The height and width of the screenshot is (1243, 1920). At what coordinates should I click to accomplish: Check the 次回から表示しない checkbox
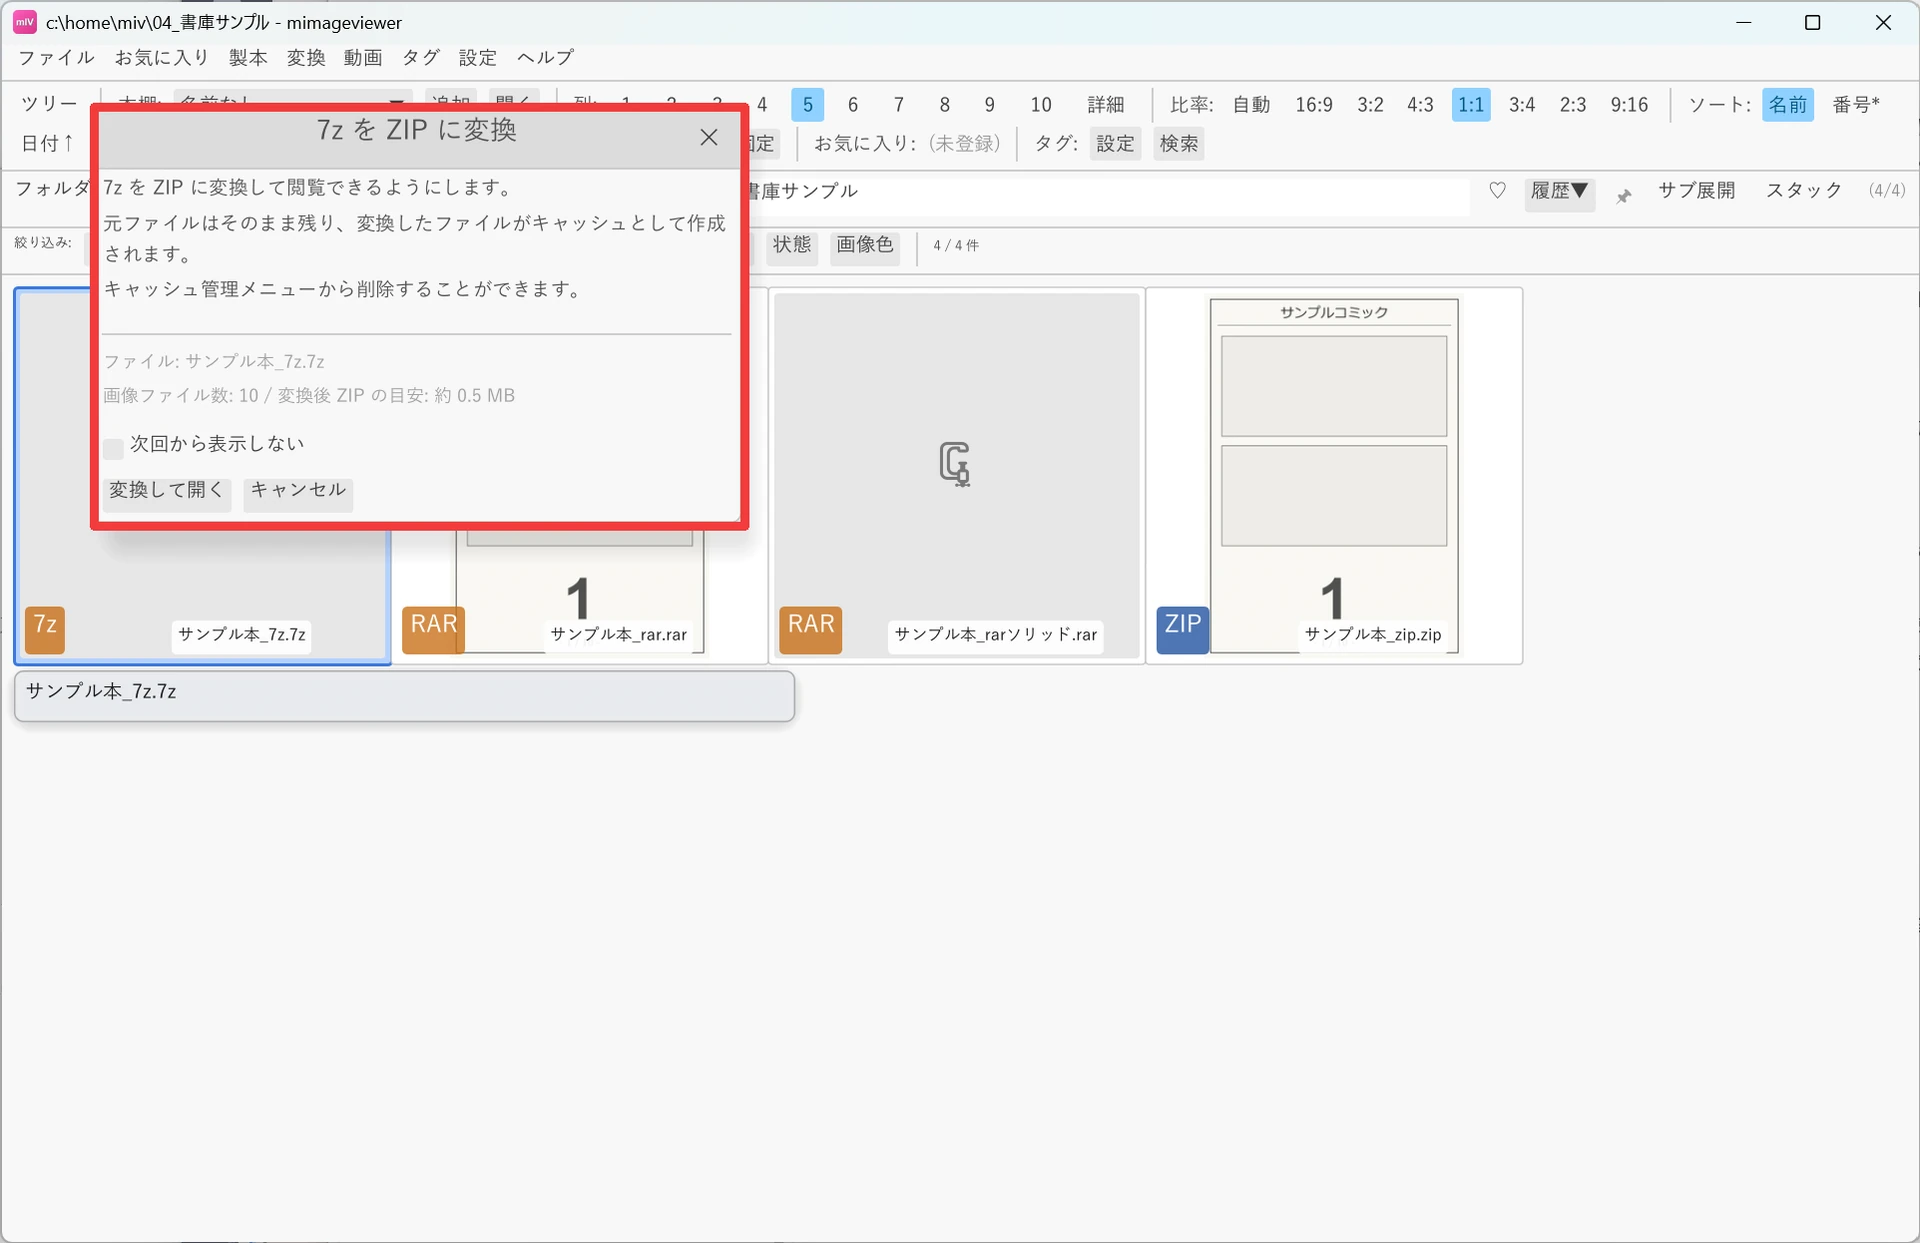[114, 448]
